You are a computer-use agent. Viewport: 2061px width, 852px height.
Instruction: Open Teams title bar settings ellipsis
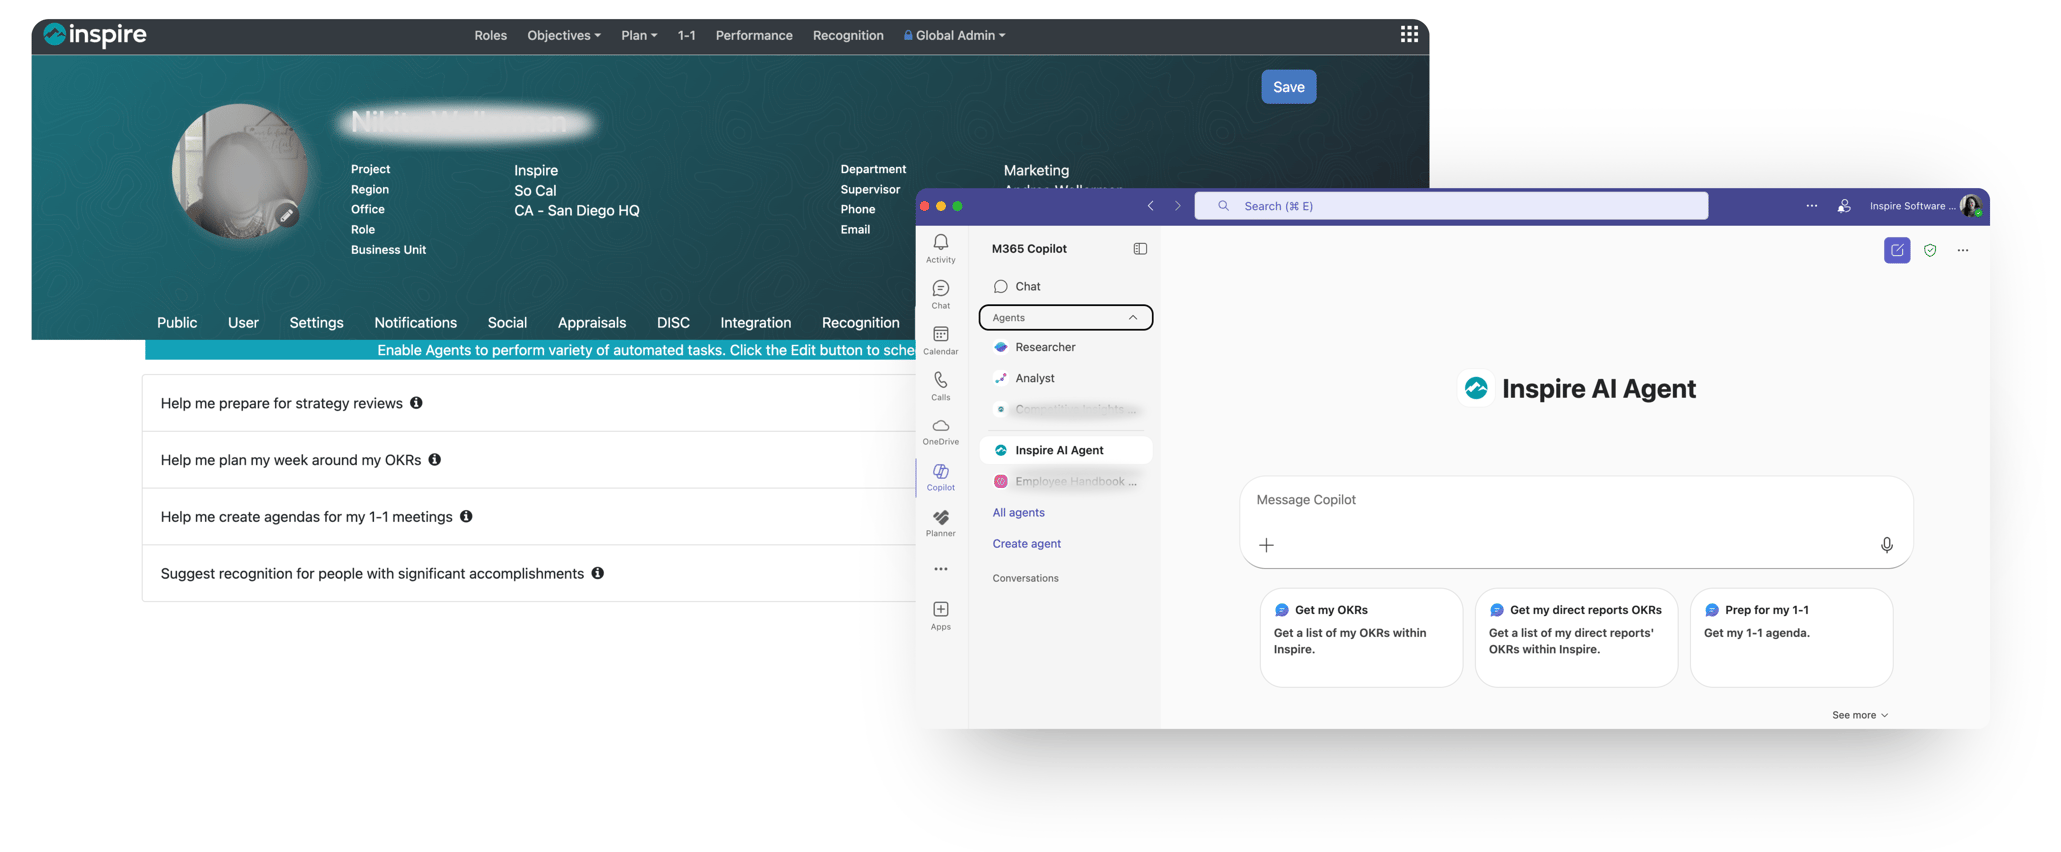pos(1811,206)
